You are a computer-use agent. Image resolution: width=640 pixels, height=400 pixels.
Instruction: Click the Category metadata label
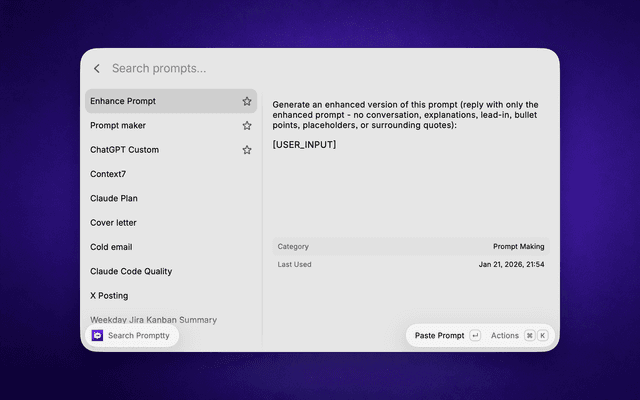click(293, 247)
